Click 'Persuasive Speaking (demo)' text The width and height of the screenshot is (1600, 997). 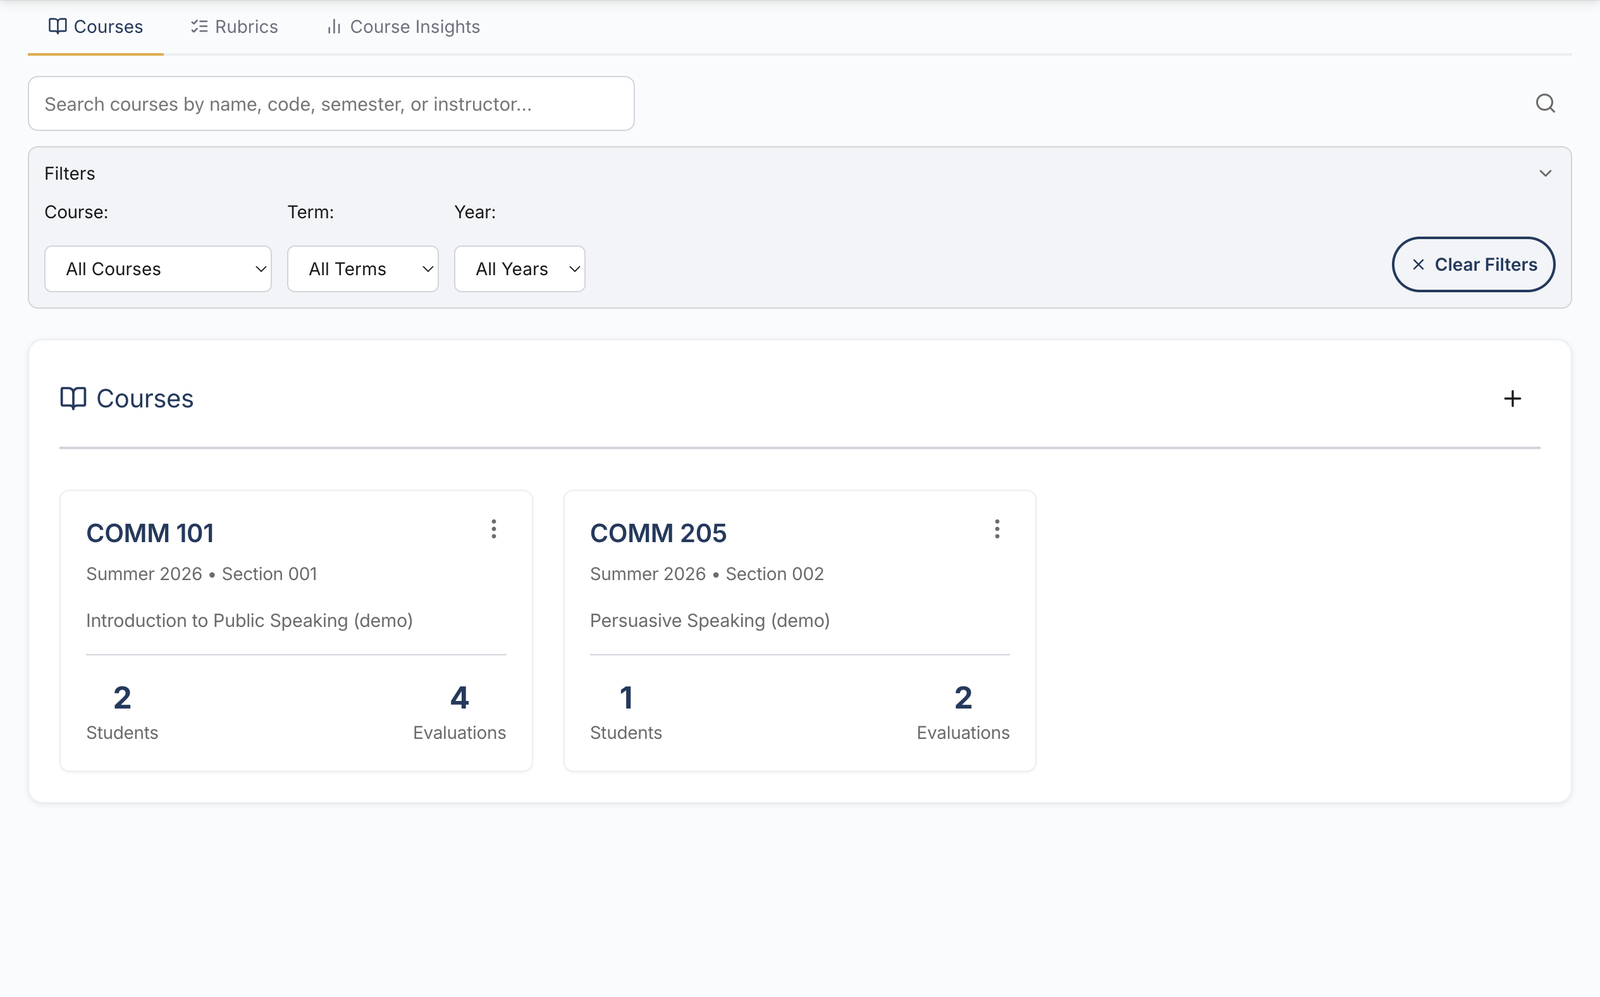pos(710,621)
